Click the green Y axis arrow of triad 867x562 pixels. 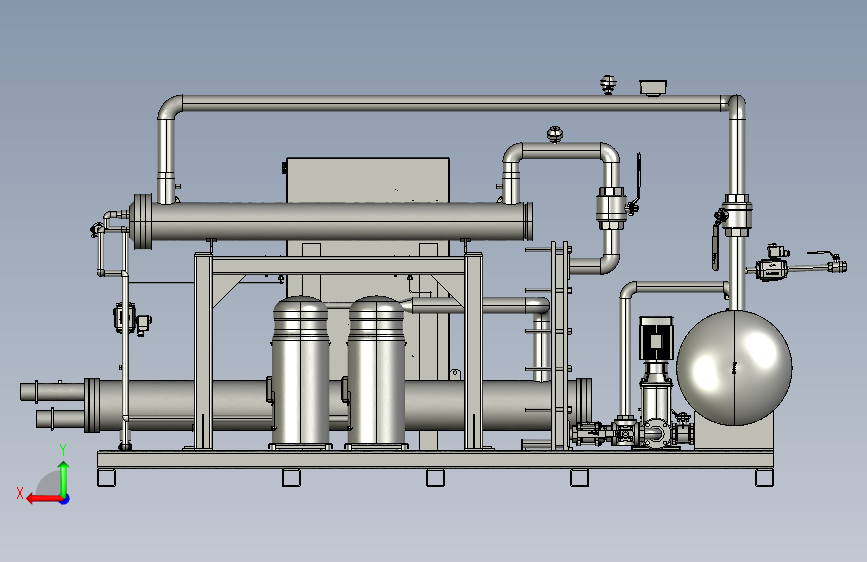(x=64, y=477)
